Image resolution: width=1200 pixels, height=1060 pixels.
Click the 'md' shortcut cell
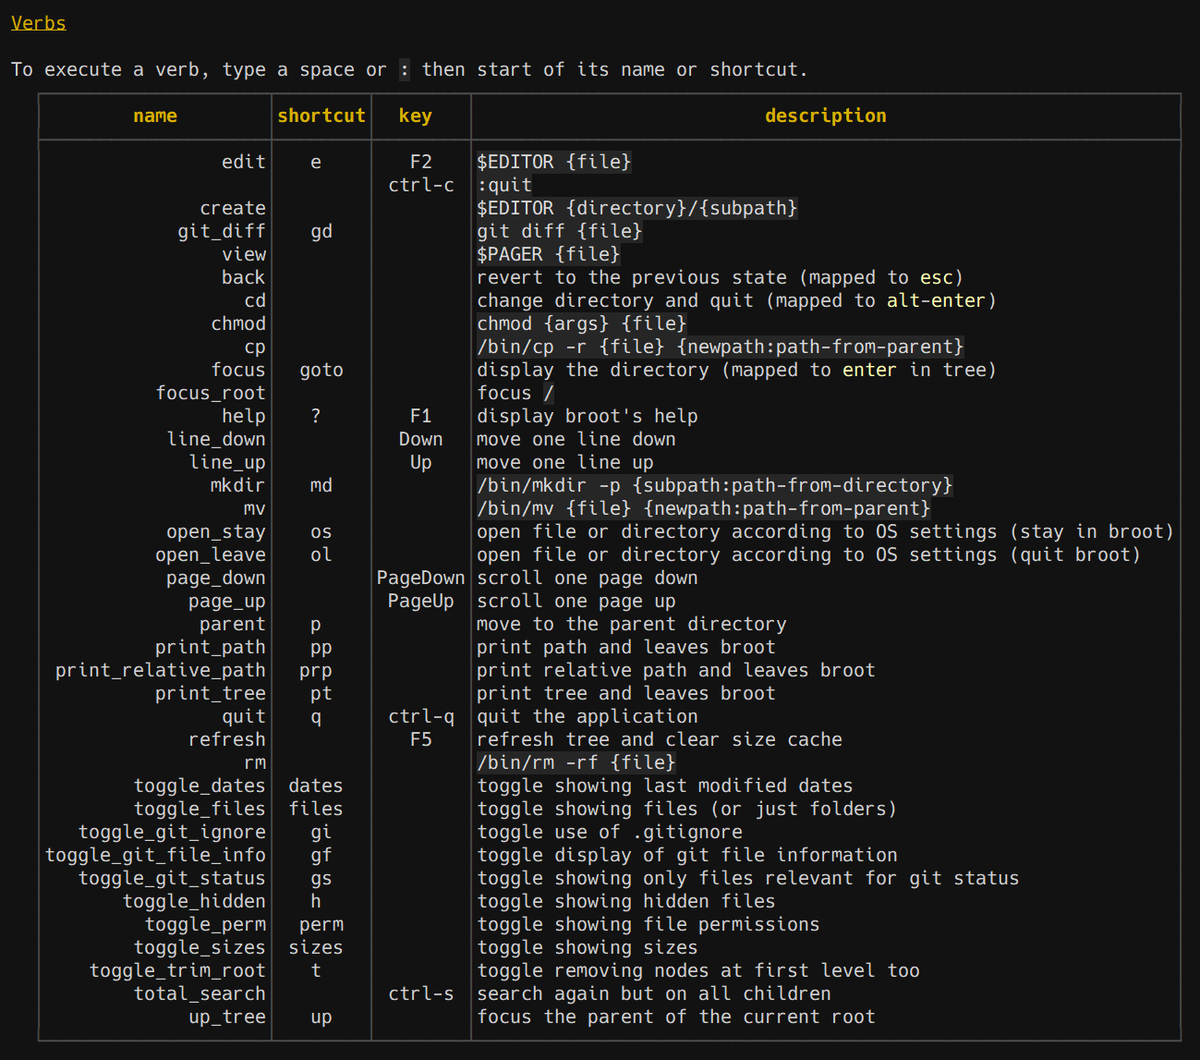tap(321, 485)
